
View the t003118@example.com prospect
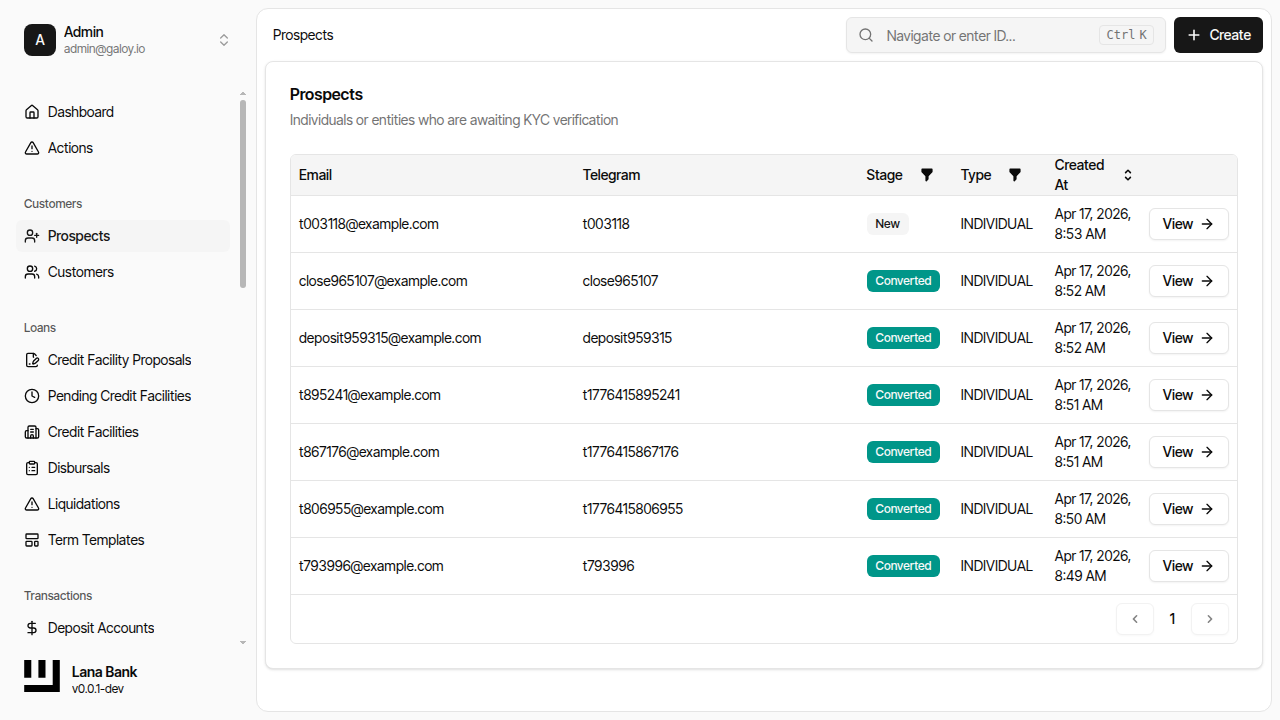tap(1188, 224)
